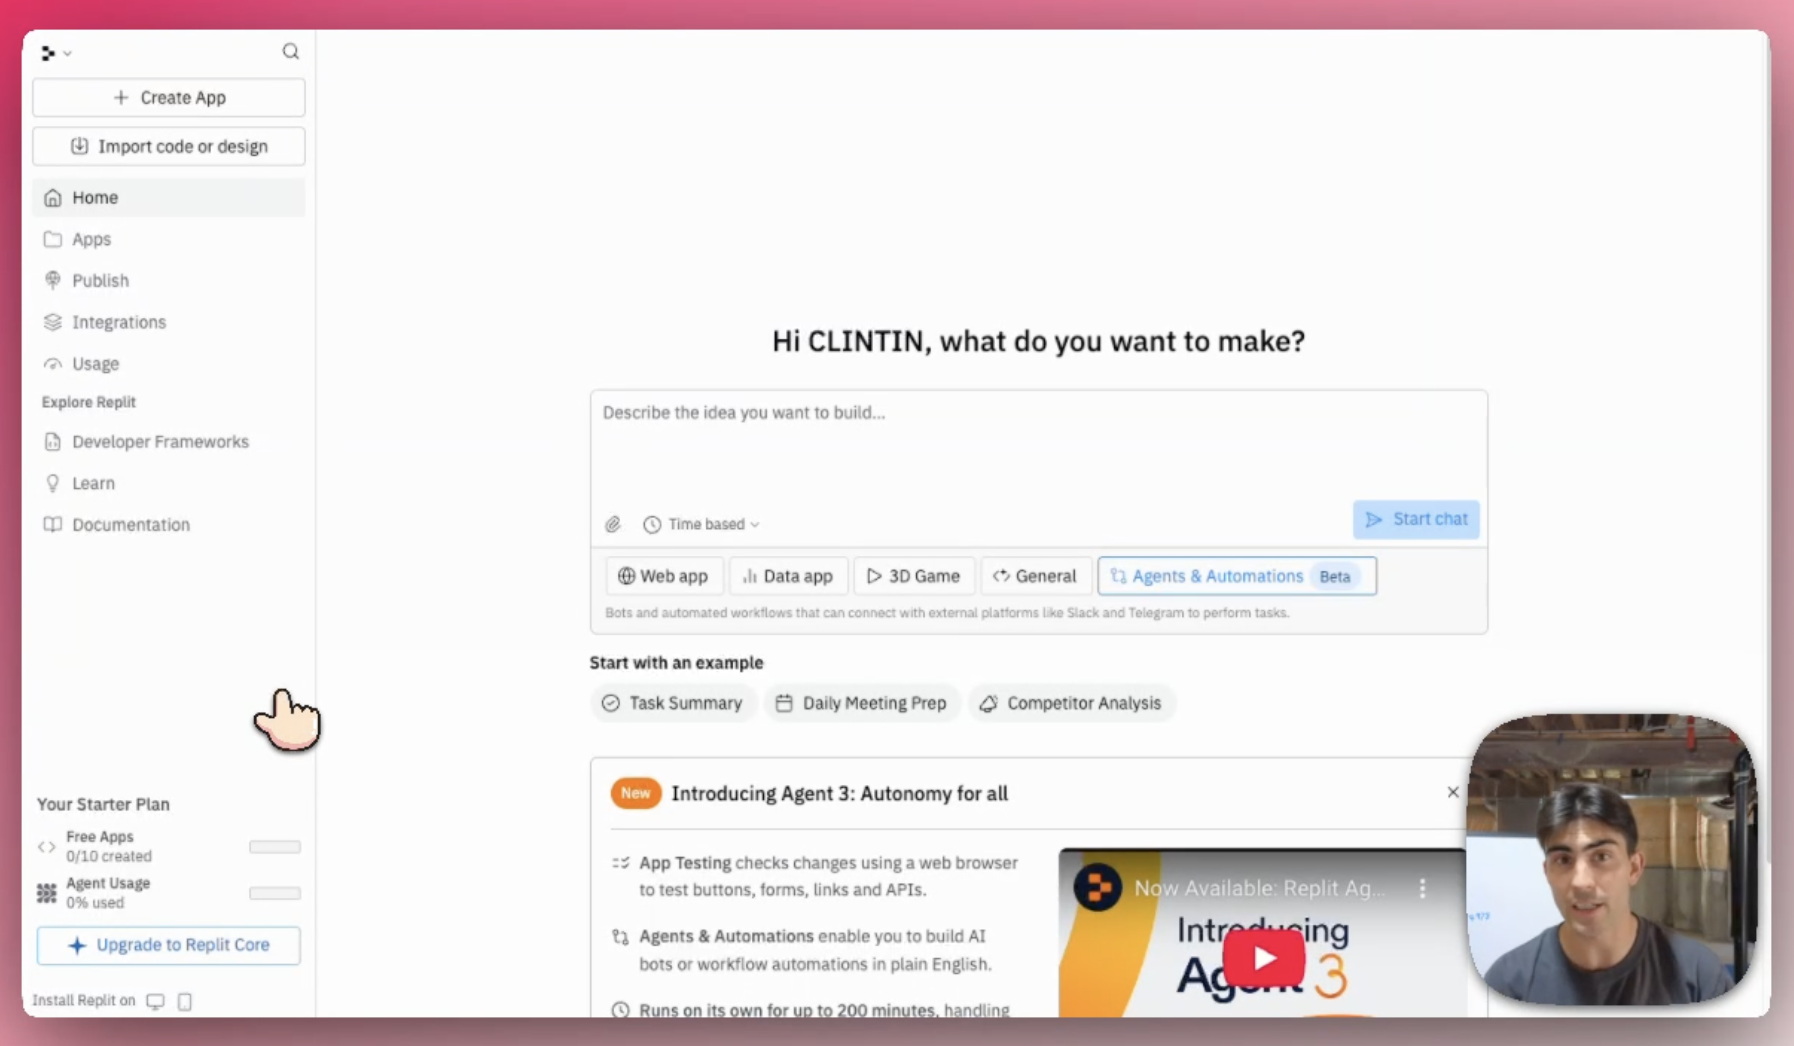The image size is (1794, 1046).
Task: Click the 'Your Starter Plan' heading
Action: [103, 804]
